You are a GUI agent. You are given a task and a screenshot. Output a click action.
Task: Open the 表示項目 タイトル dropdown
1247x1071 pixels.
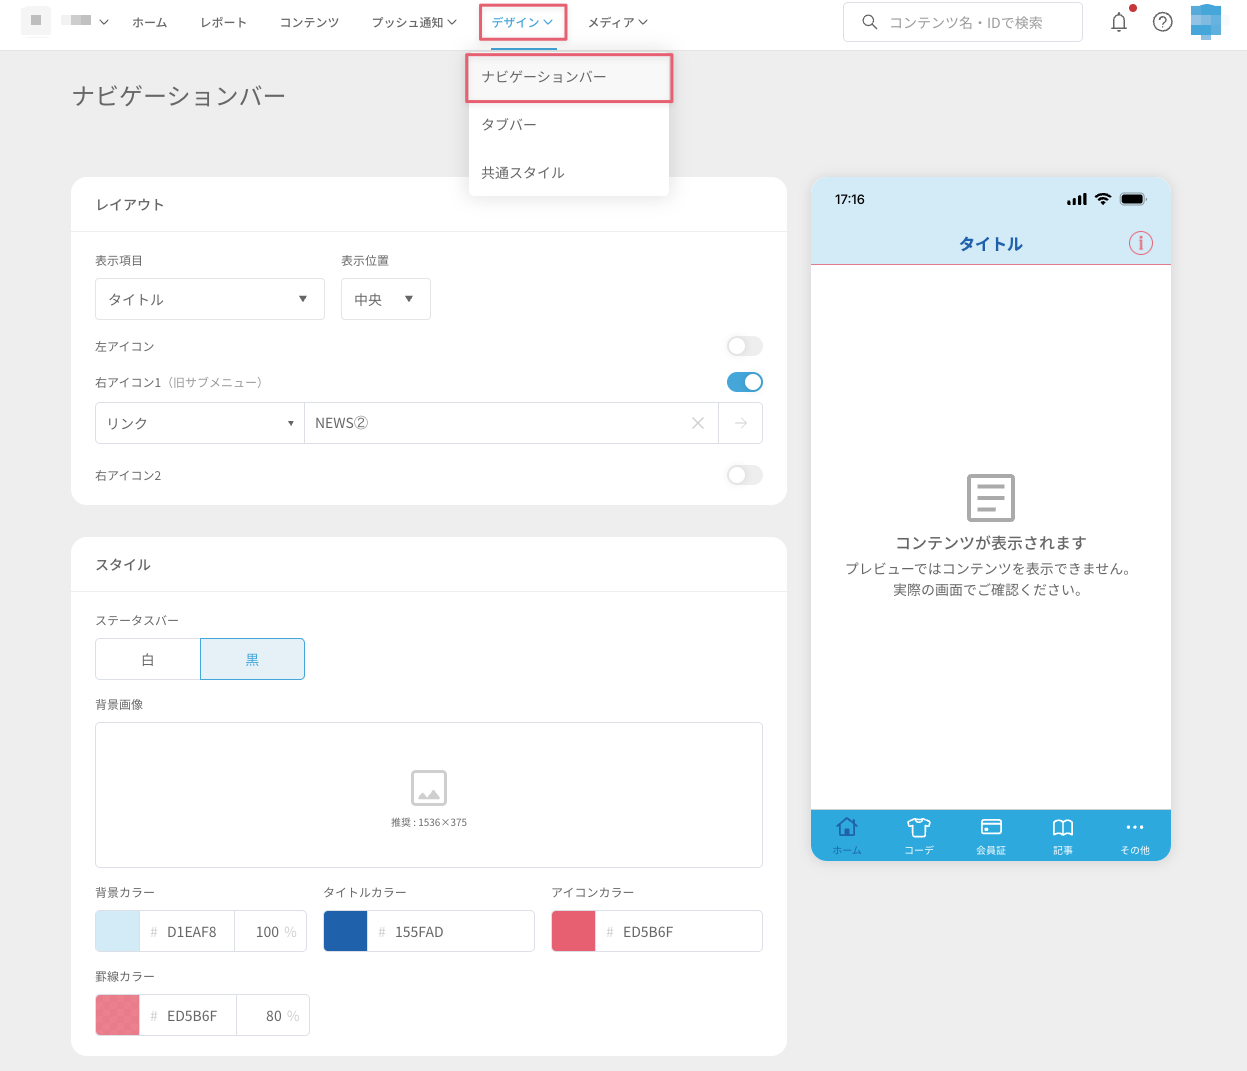click(210, 299)
